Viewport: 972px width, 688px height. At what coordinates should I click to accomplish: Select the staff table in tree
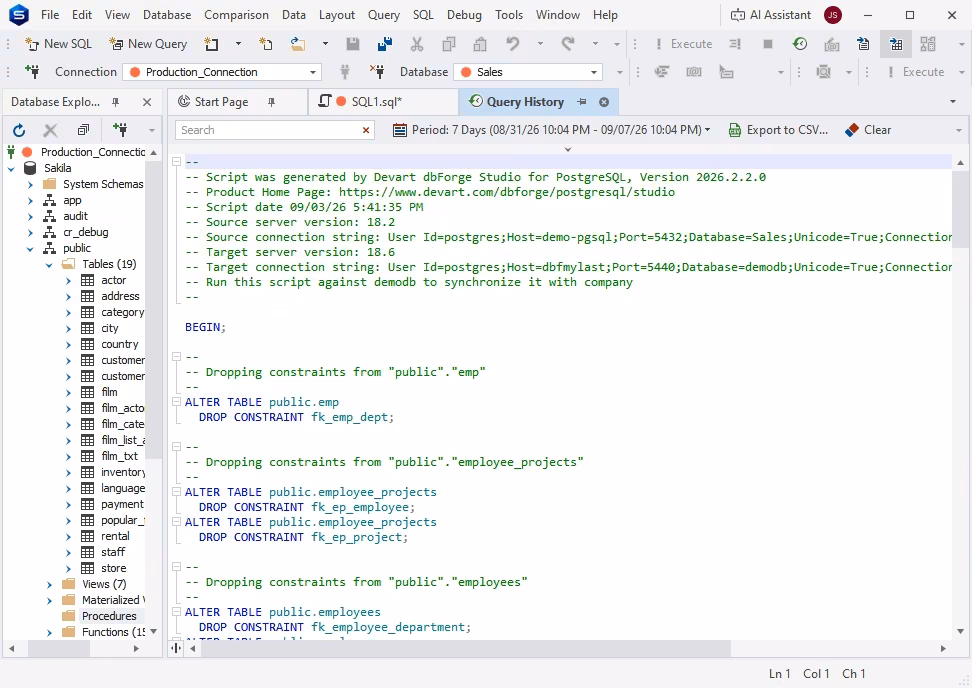tap(113, 552)
